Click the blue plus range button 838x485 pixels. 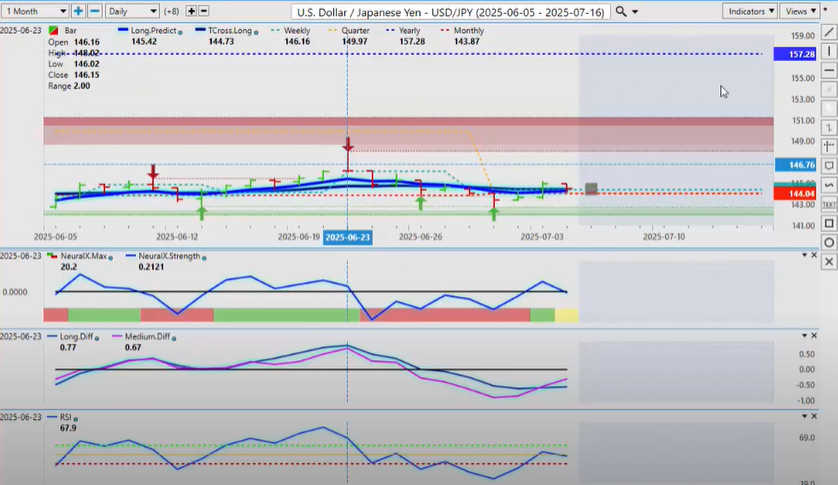(x=78, y=11)
